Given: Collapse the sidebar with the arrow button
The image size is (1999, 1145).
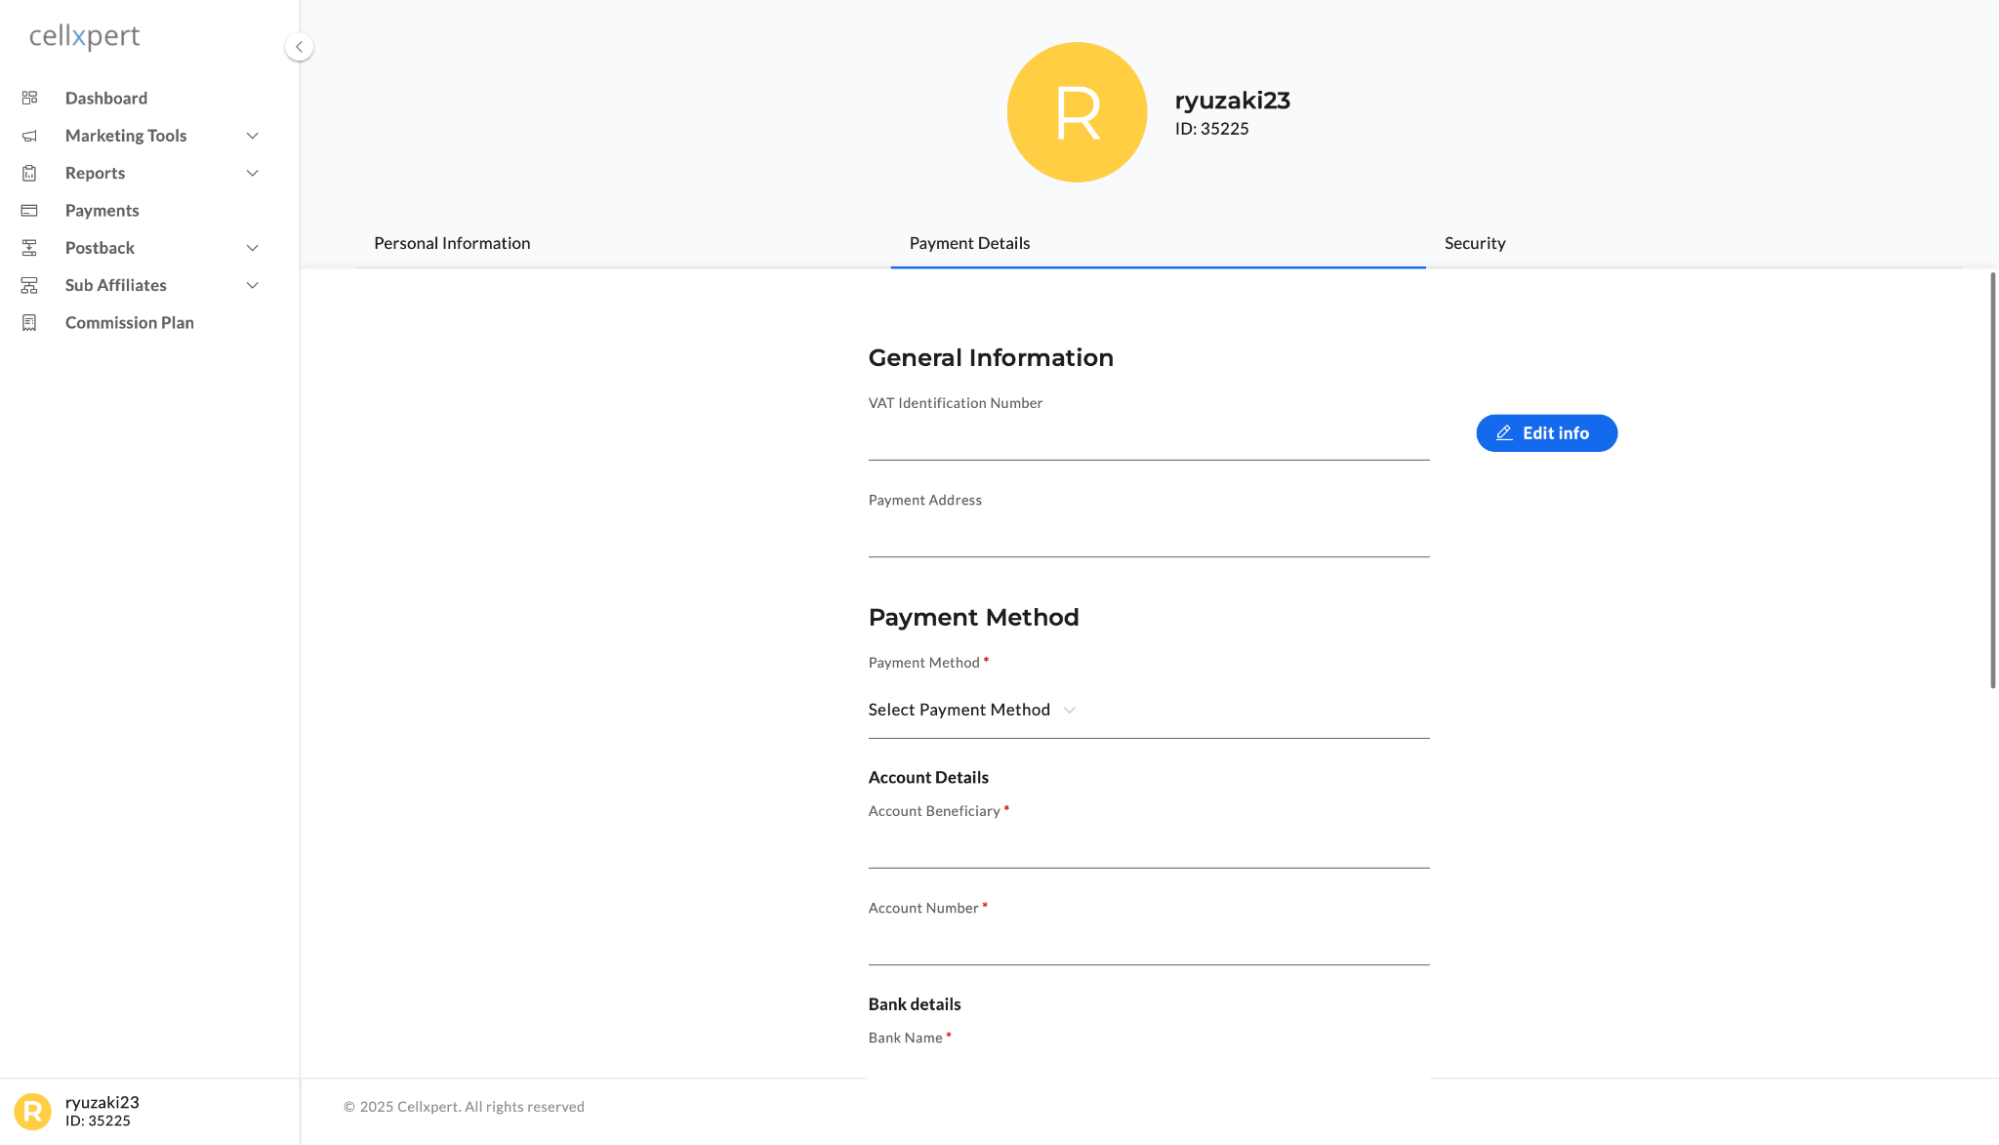Looking at the screenshot, I should point(299,47).
